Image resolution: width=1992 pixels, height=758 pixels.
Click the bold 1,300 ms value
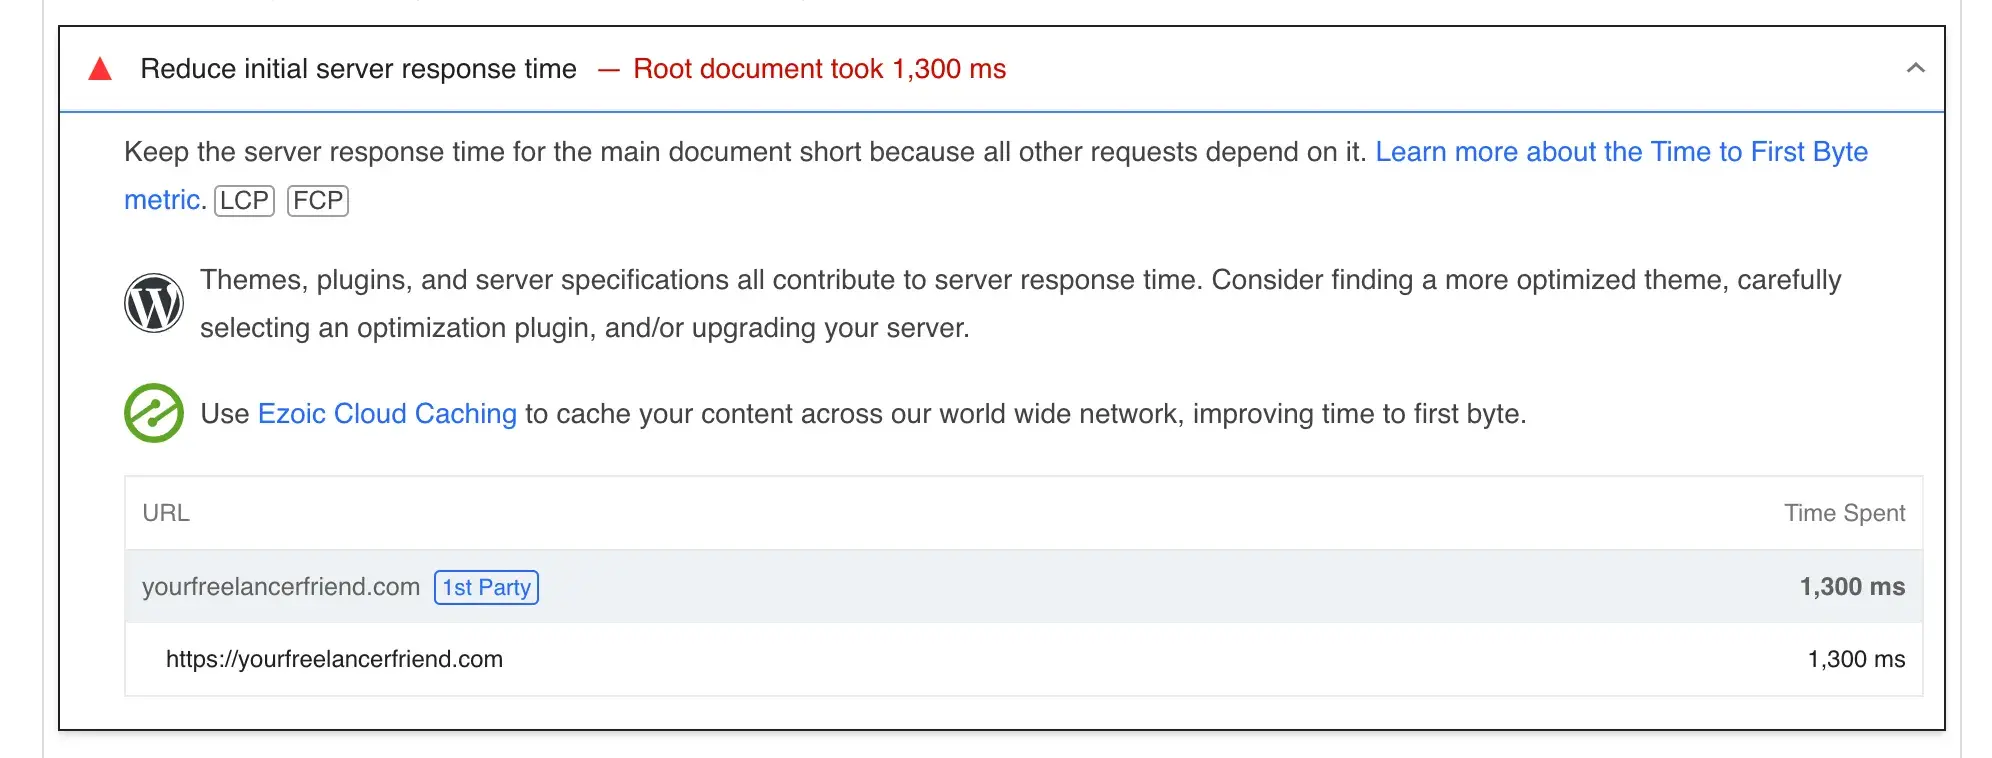point(1852,587)
